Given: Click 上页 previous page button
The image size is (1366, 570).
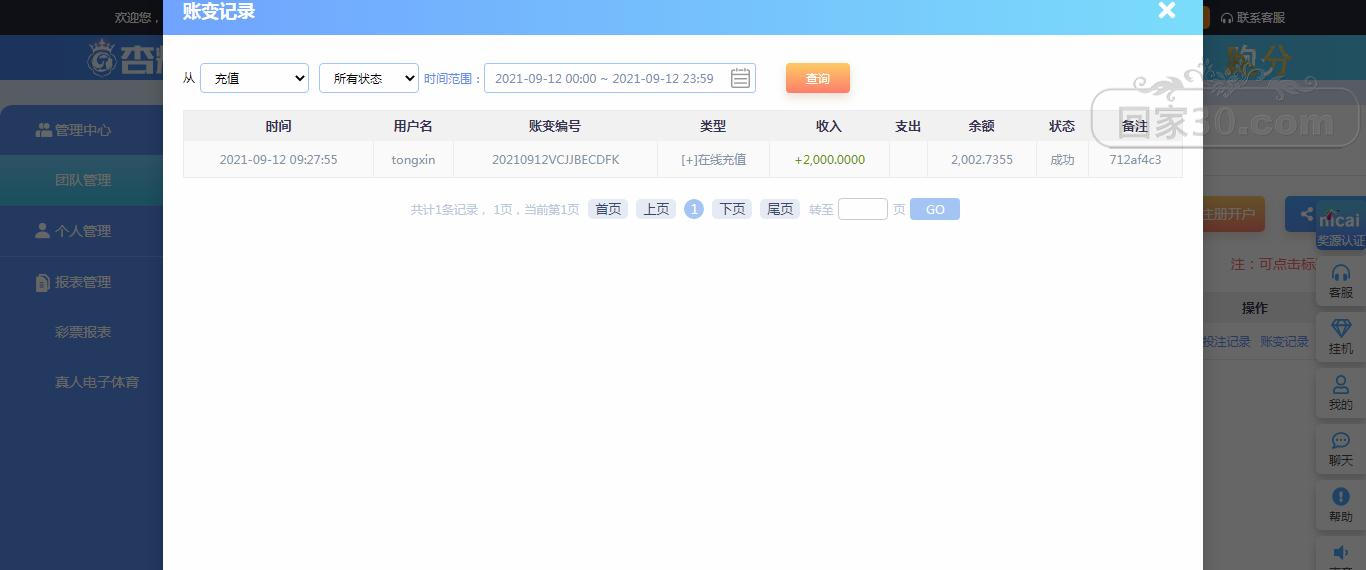Looking at the screenshot, I should point(656,209).
